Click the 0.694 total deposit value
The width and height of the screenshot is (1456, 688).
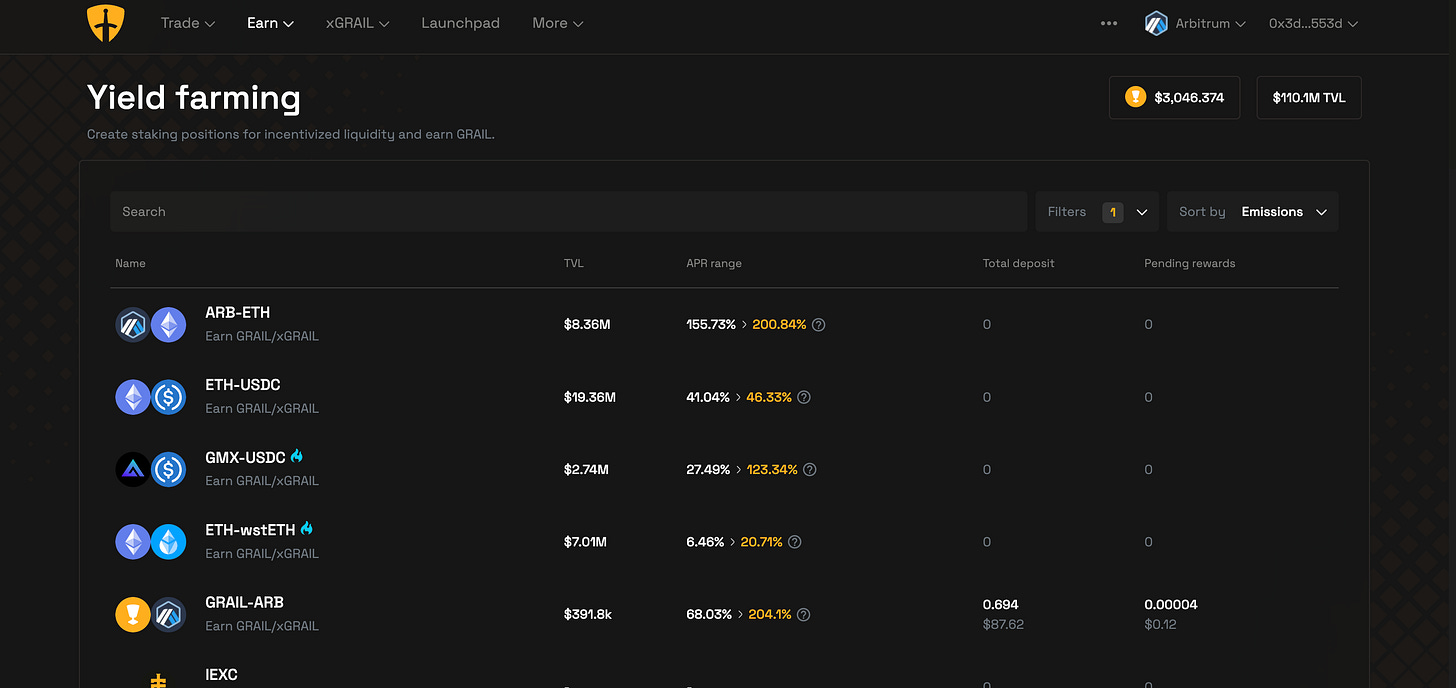click(1000, 604)
